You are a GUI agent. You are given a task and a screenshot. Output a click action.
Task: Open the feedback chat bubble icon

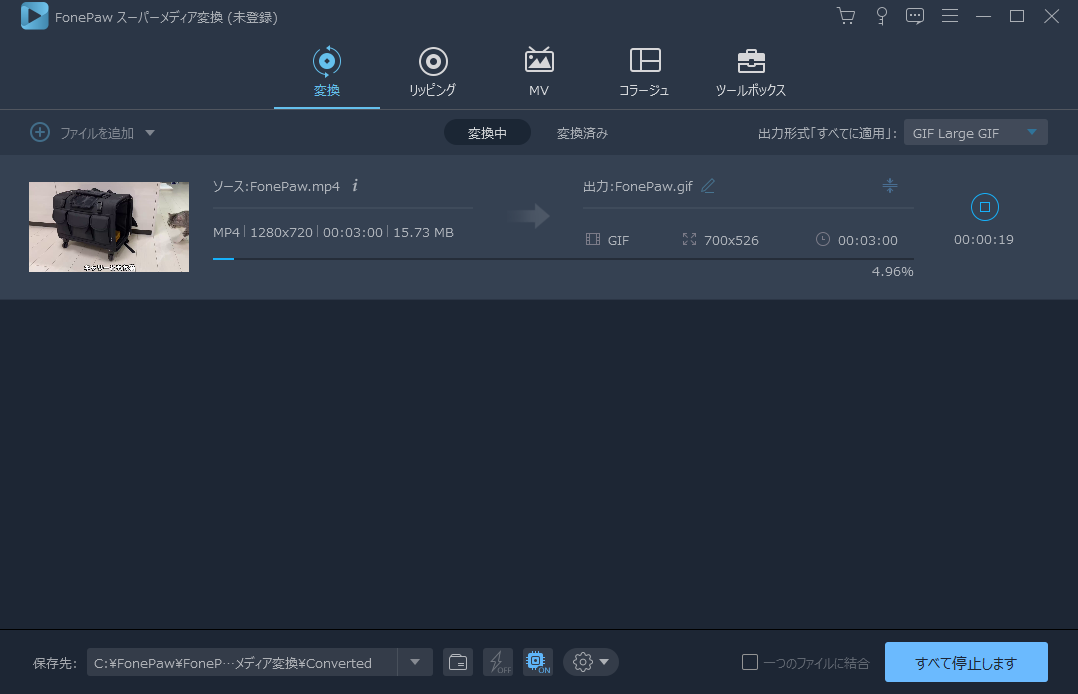(914, 16)
